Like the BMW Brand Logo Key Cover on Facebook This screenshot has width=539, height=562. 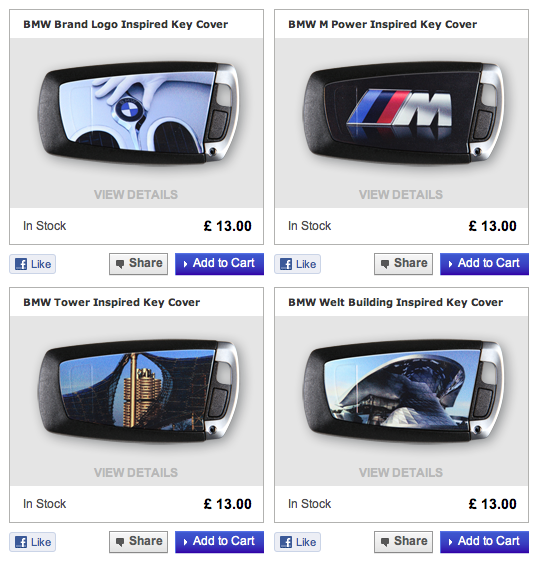pyautogui.click(x=33, y=264)
